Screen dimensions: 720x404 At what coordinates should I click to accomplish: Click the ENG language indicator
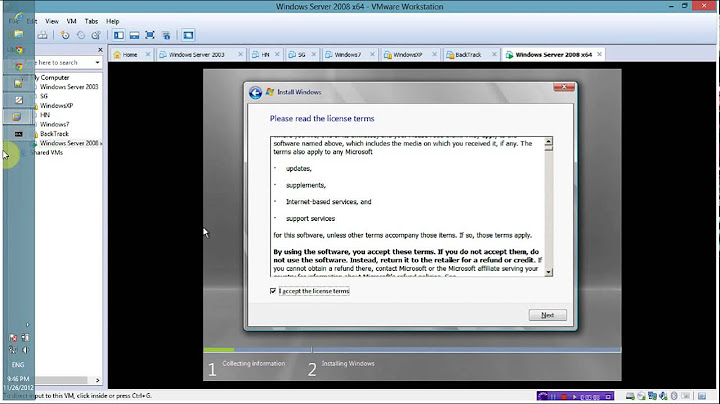point(18,365)
